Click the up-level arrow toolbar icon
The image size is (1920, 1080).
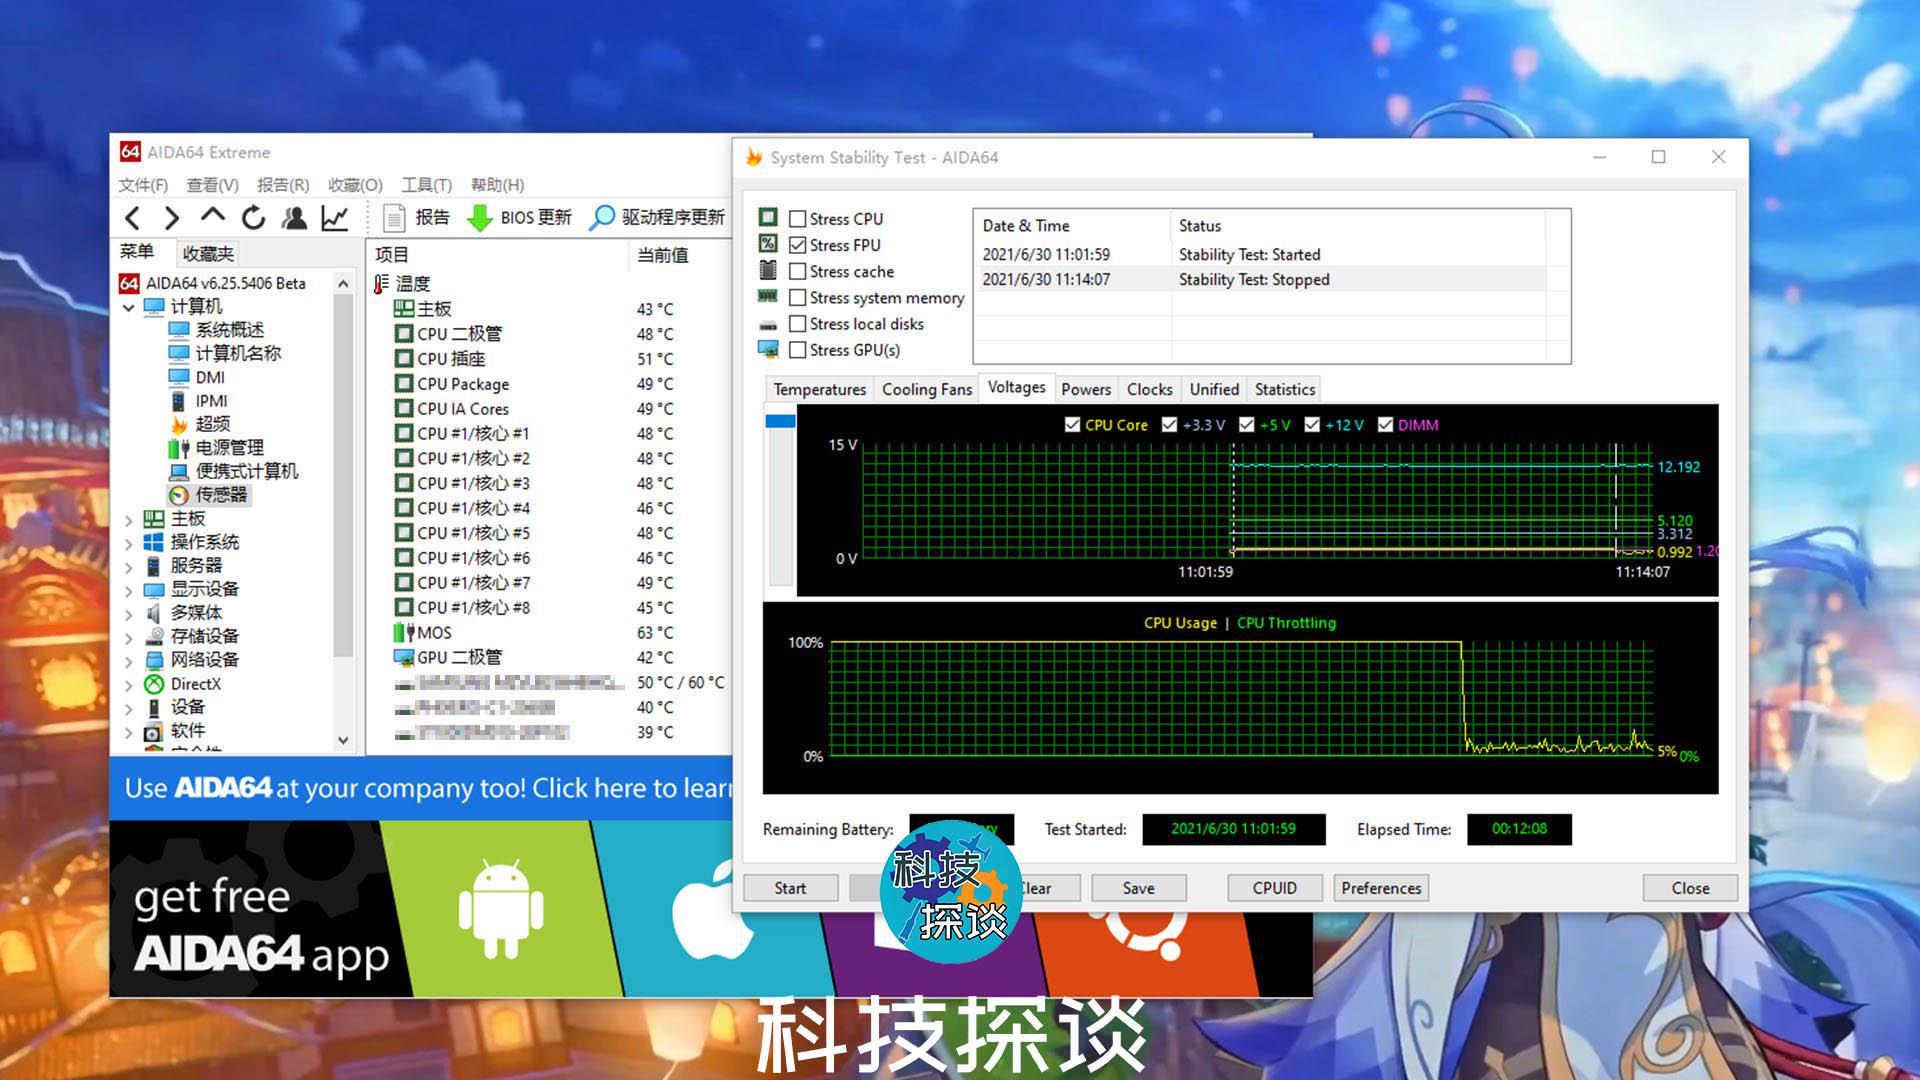coord(212,216)
